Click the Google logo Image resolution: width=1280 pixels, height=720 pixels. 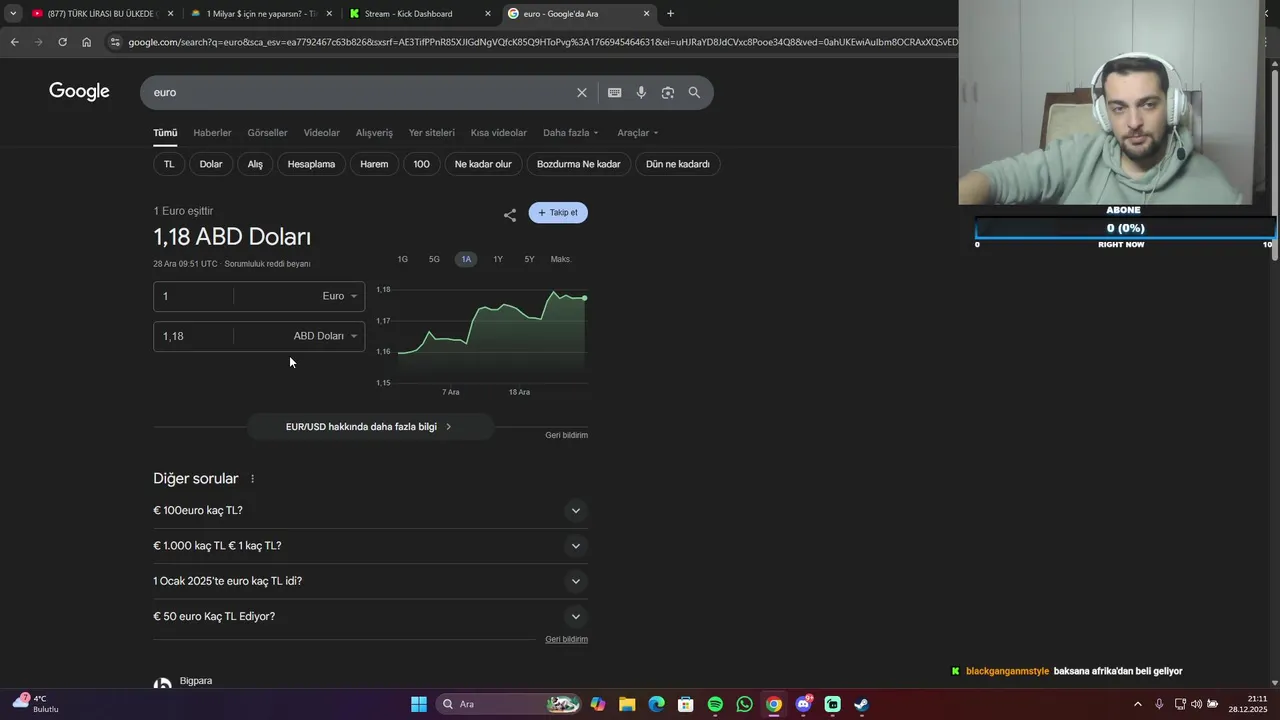(x=79, y=92)
